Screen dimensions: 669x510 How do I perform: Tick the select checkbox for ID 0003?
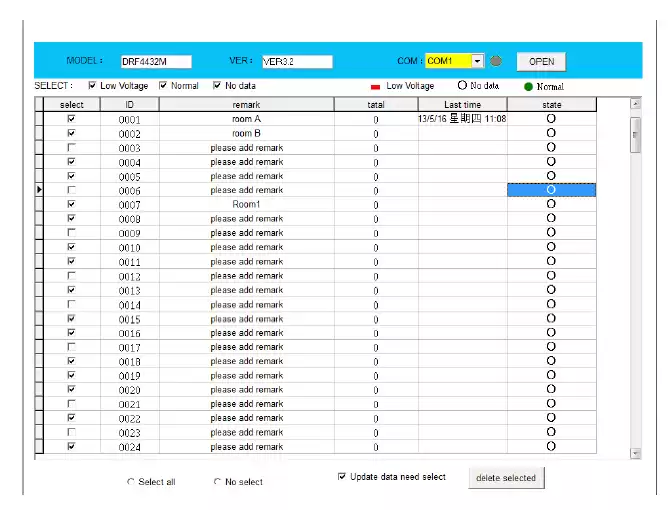(x=71, y=148)
